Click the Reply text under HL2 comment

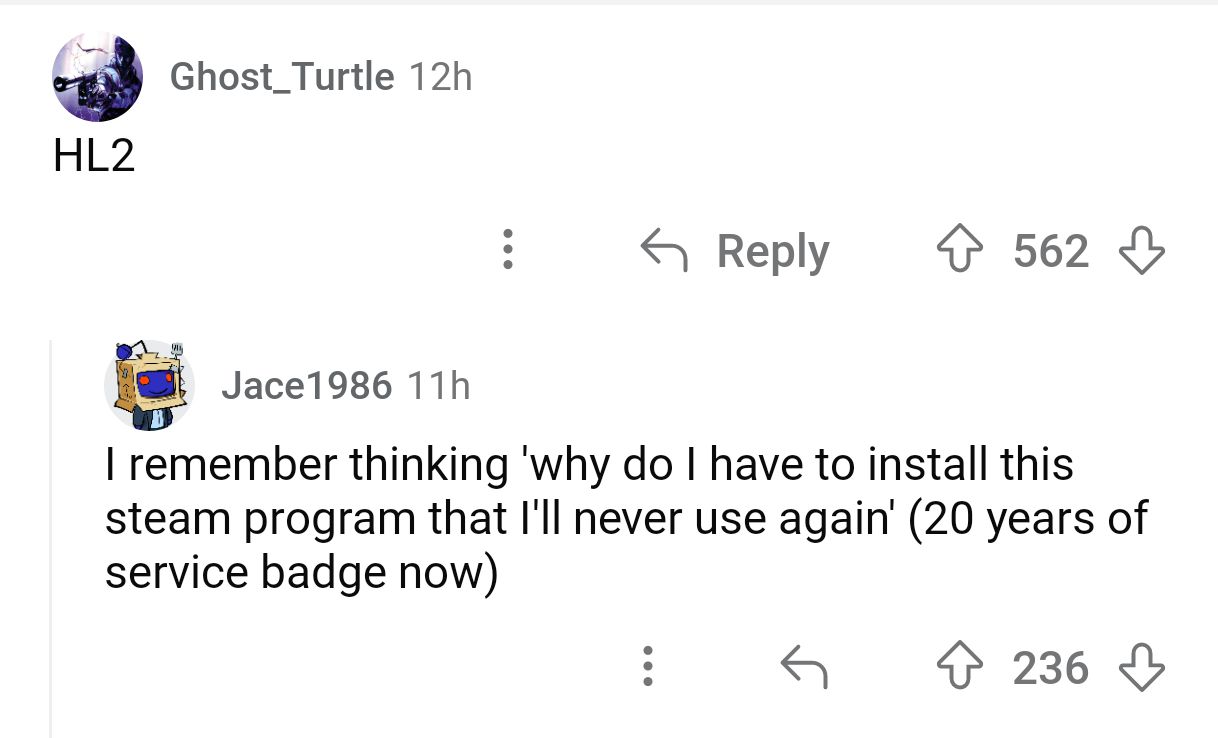coord(772,251)
